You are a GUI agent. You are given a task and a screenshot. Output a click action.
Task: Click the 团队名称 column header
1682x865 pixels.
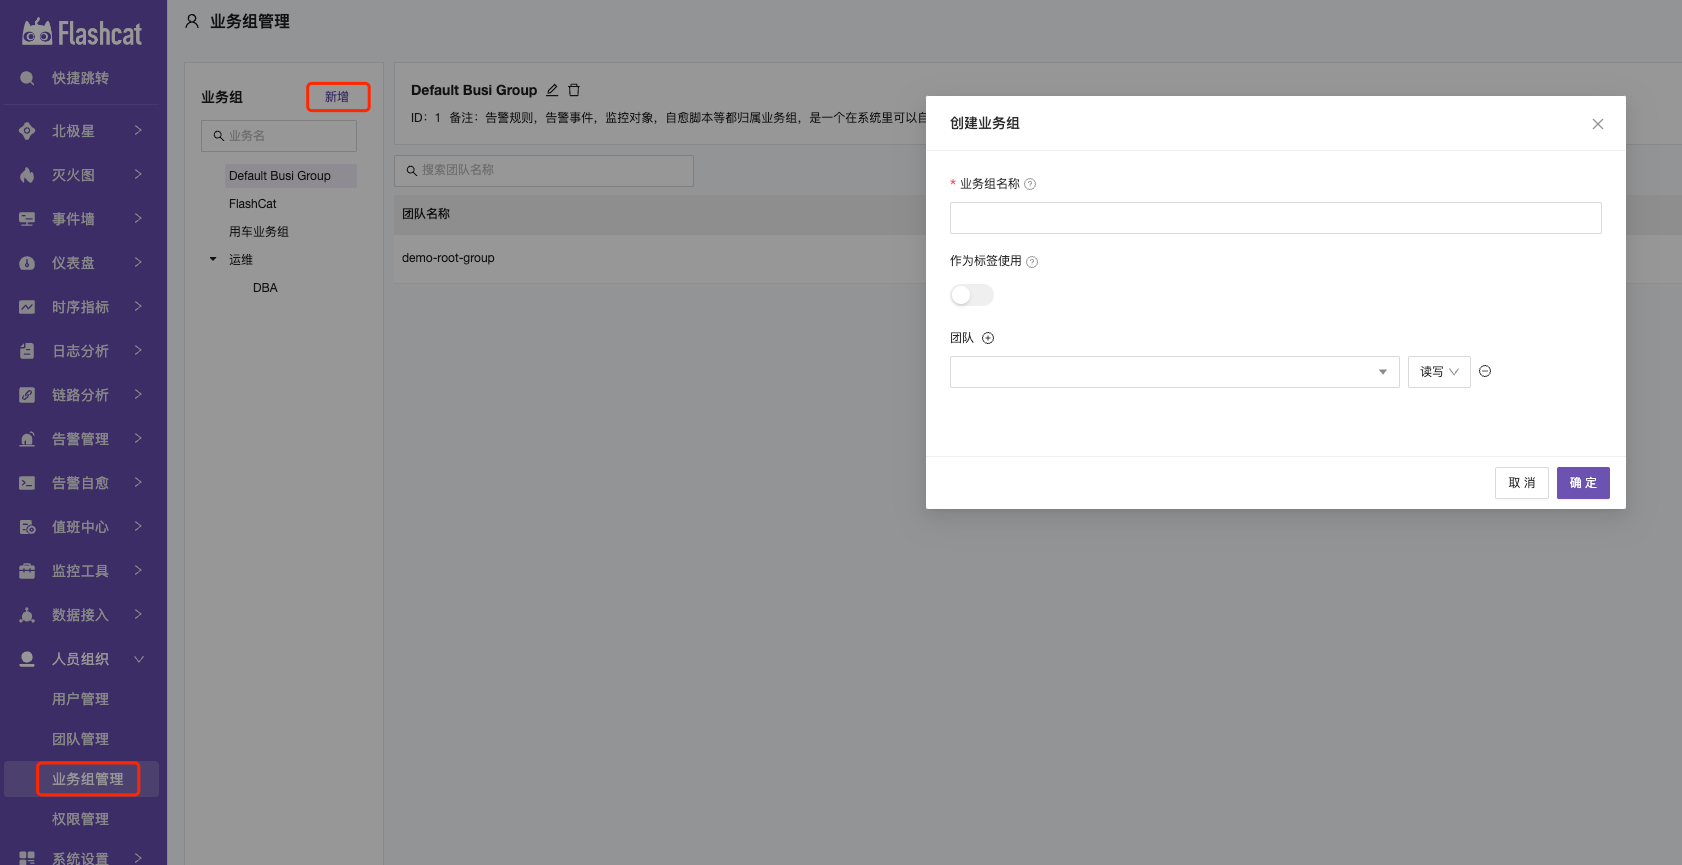point(426,214)
